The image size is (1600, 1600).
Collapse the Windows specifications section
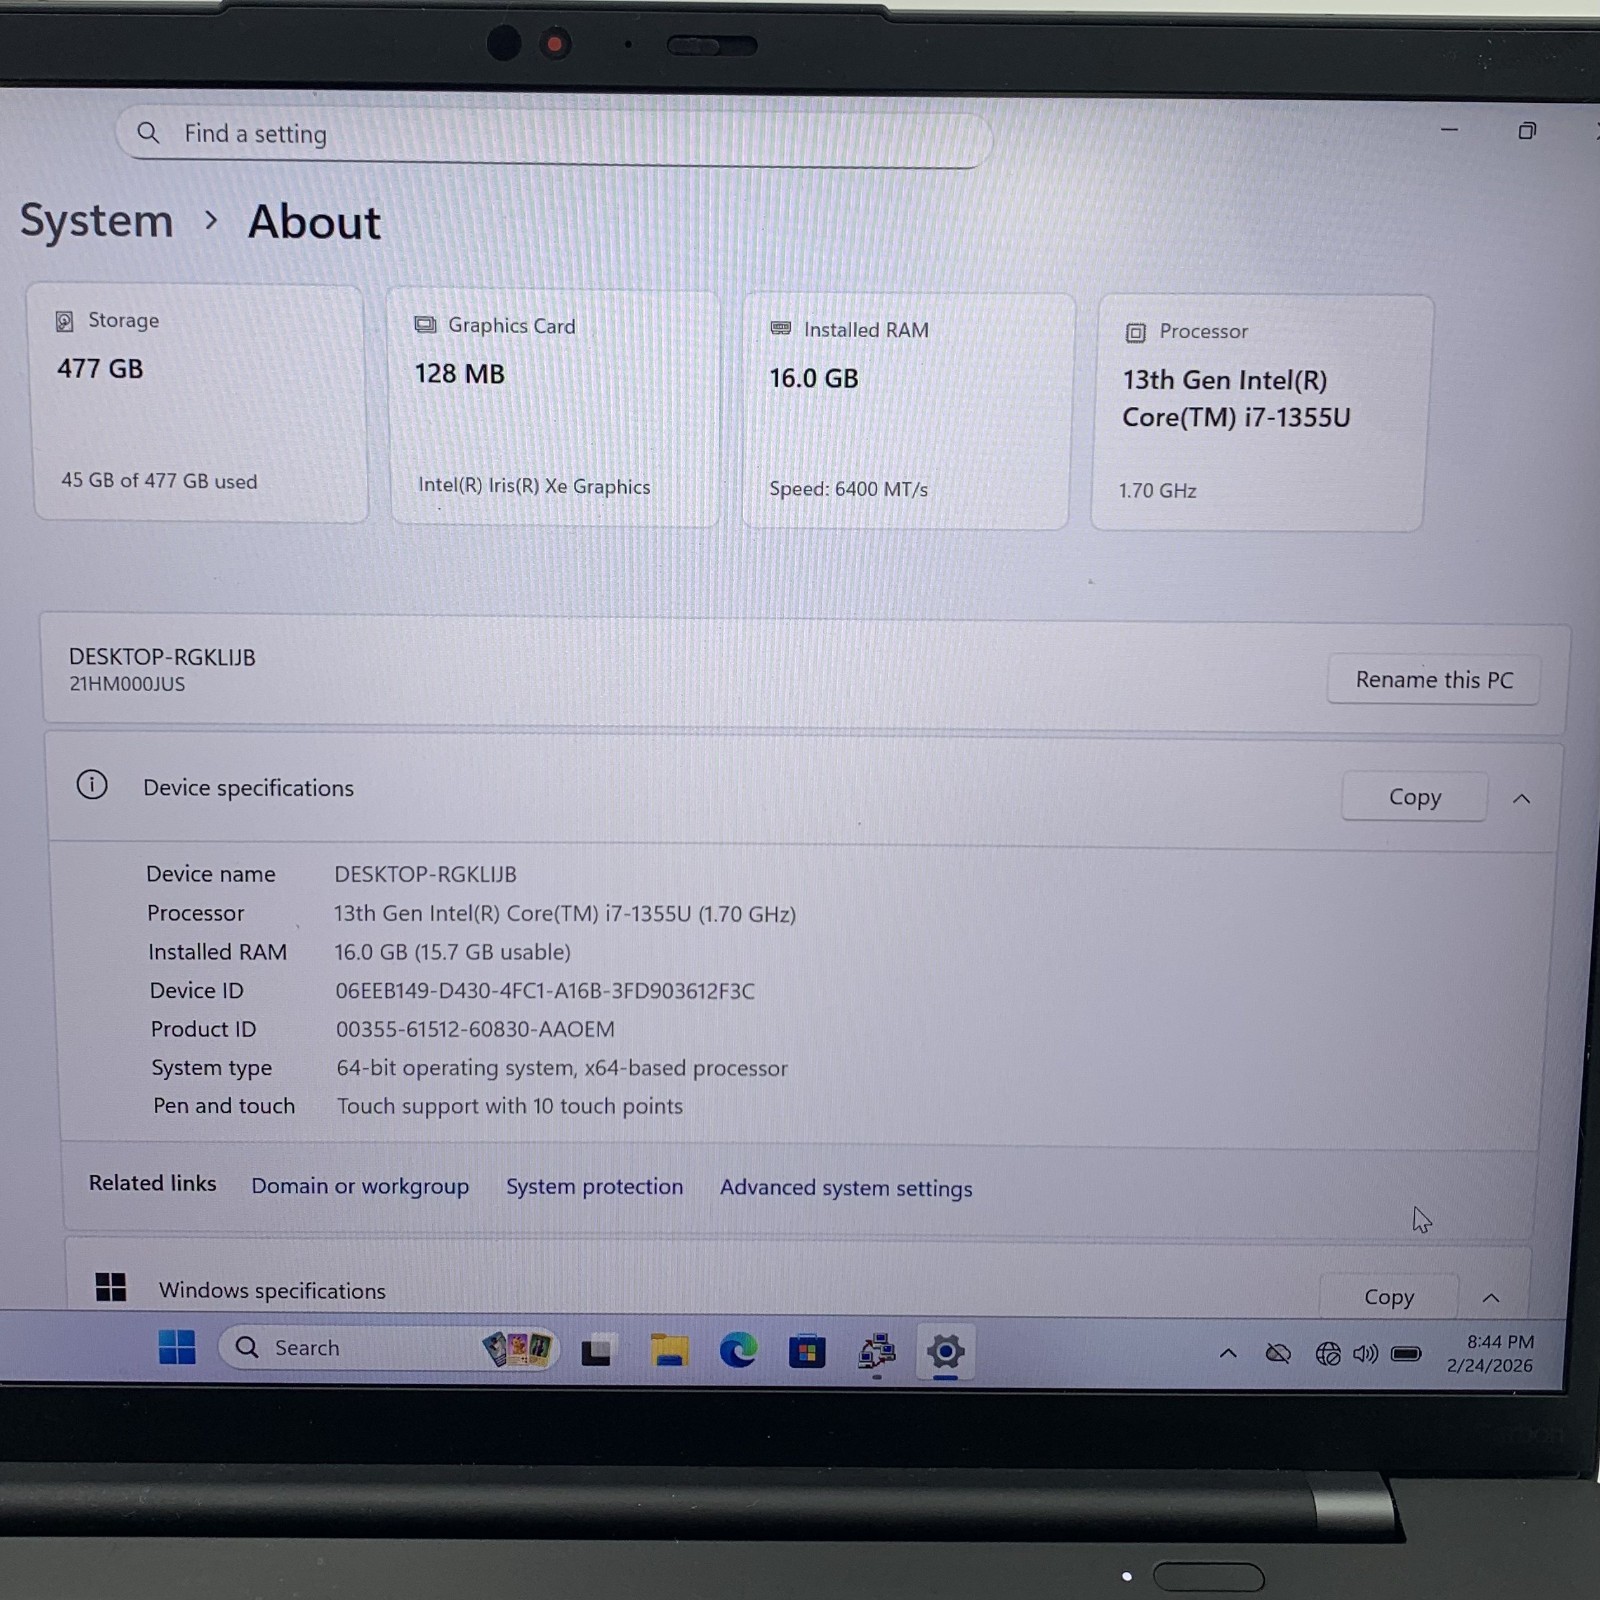point(1491,1298)
